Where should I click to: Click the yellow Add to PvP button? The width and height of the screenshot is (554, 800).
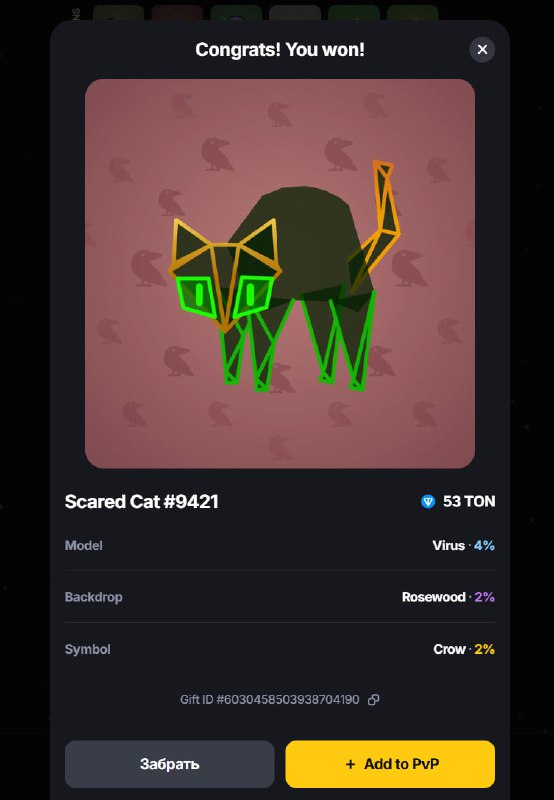390,764
